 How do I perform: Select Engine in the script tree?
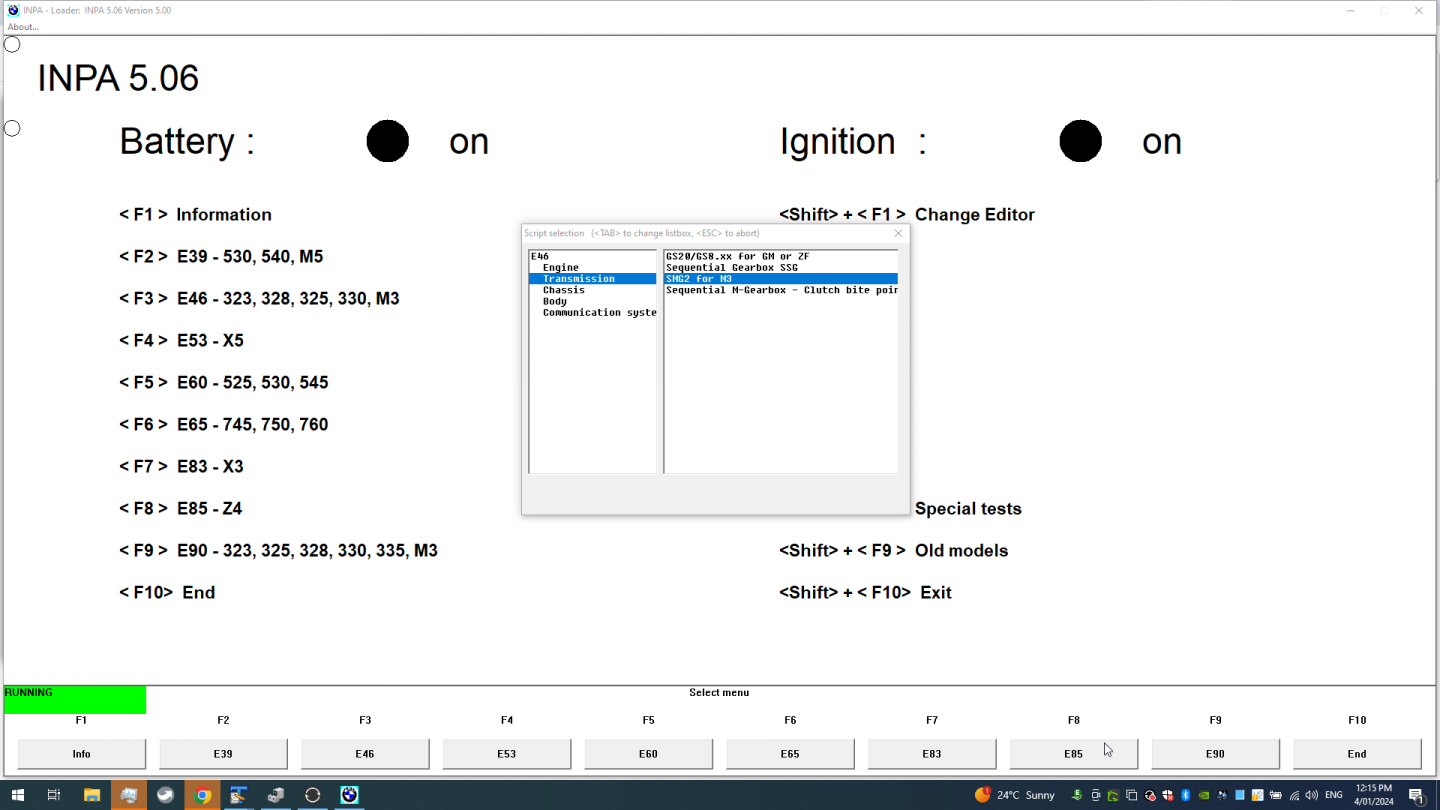click(x=561, y=268)
